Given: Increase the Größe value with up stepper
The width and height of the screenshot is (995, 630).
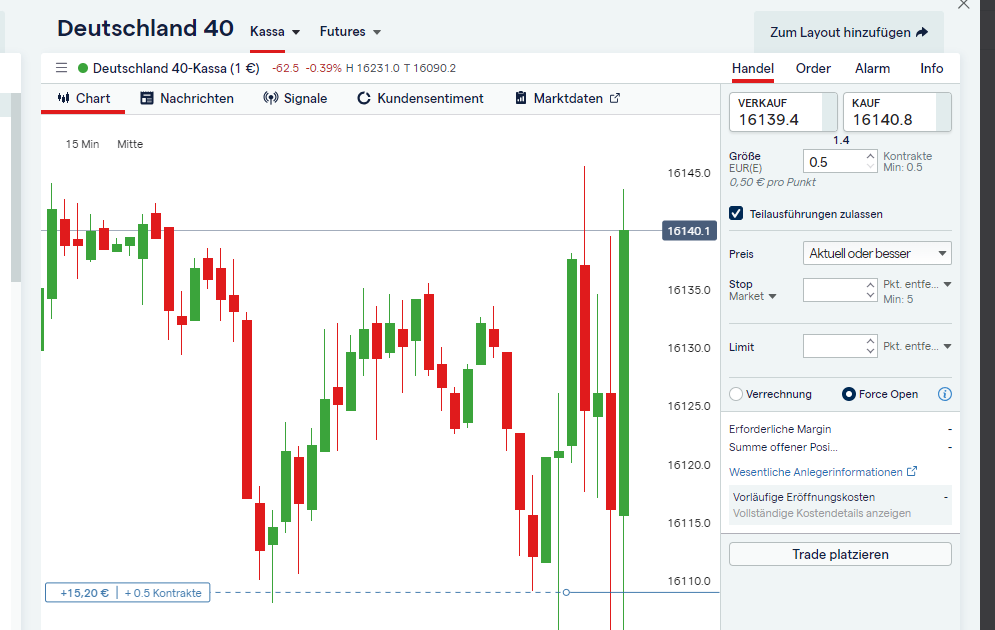Looking at the screenshot, I should pyautogui.click(x=871, y=156).
